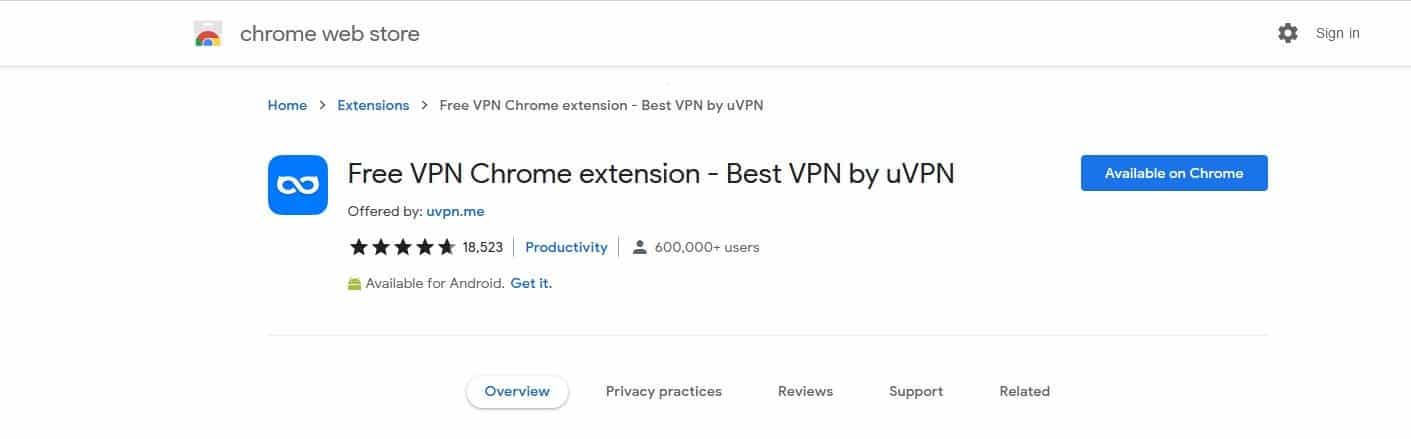The width and height of the screenshot is (1411, 439).
Task: Click the breadcrumb chevron after Home
Action: (x=323, y=105)
